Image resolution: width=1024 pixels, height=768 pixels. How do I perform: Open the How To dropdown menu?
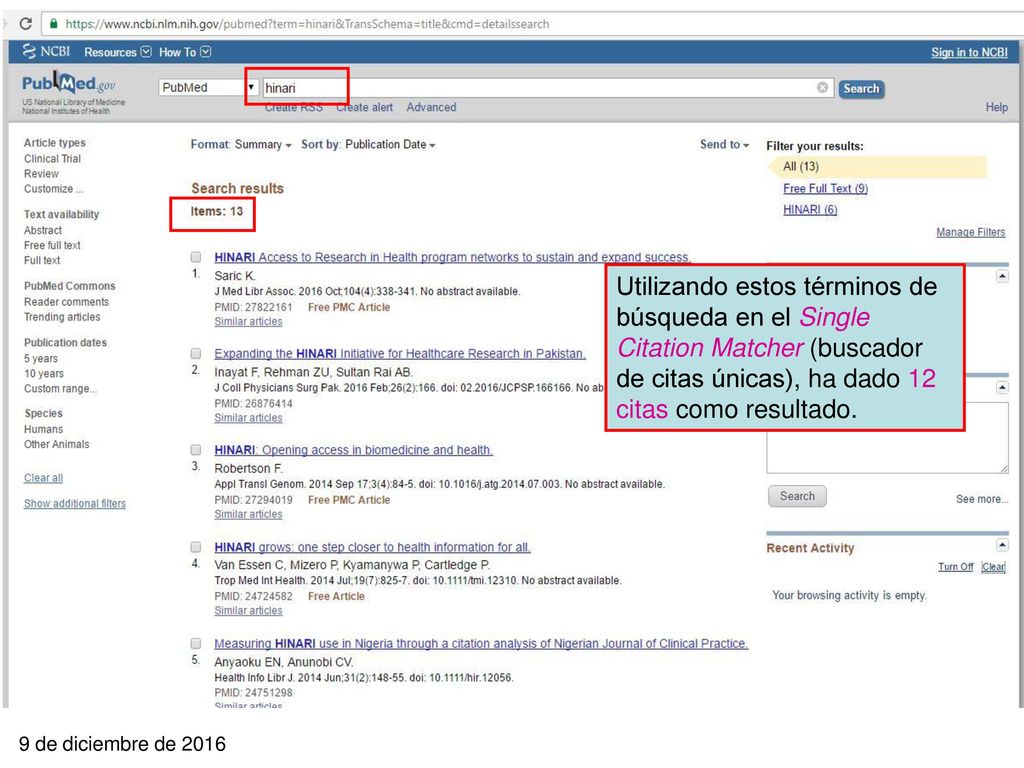[x=185, y=52]
